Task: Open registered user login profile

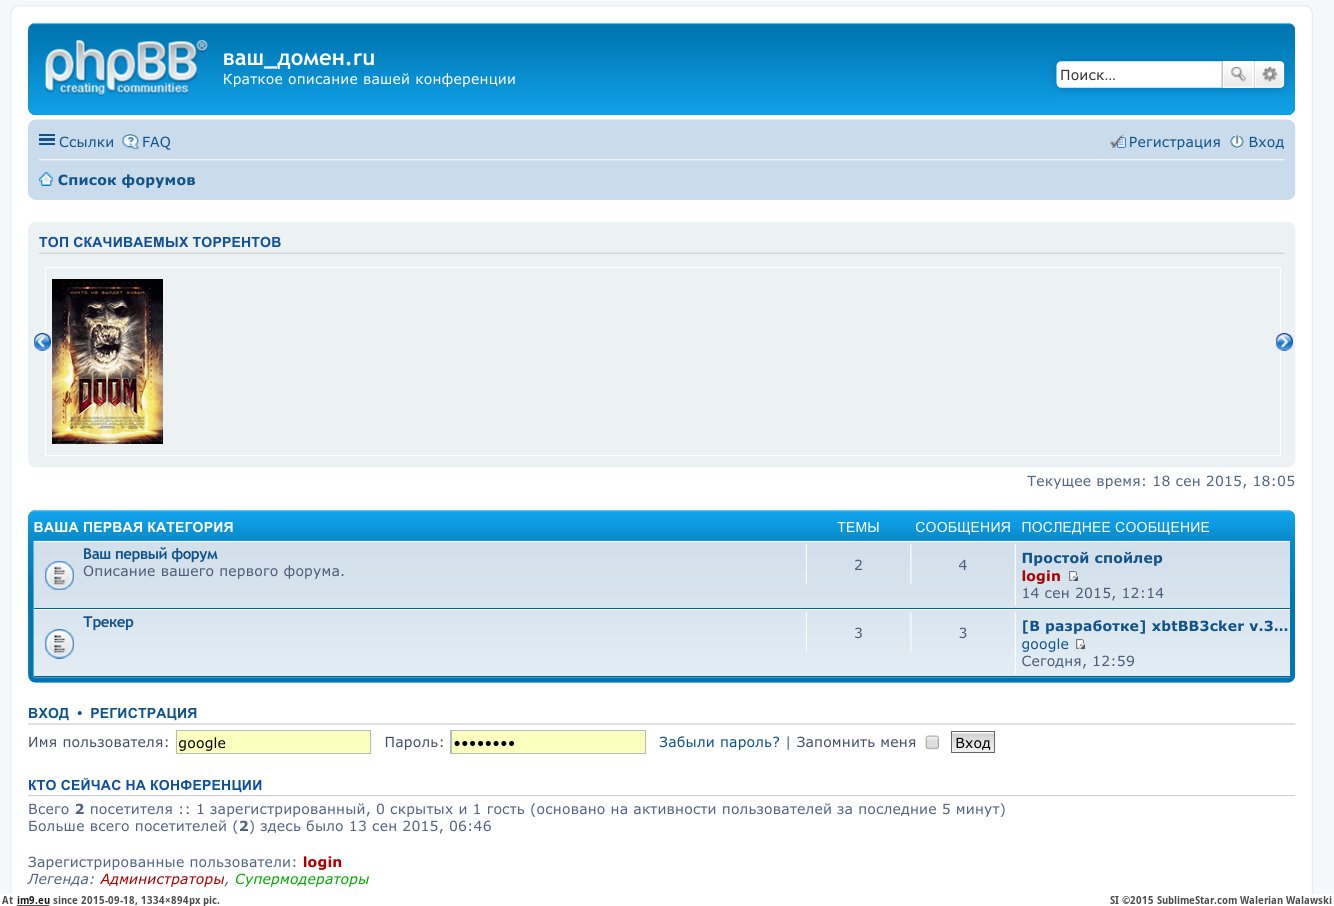Action: [x=322, y=862]
